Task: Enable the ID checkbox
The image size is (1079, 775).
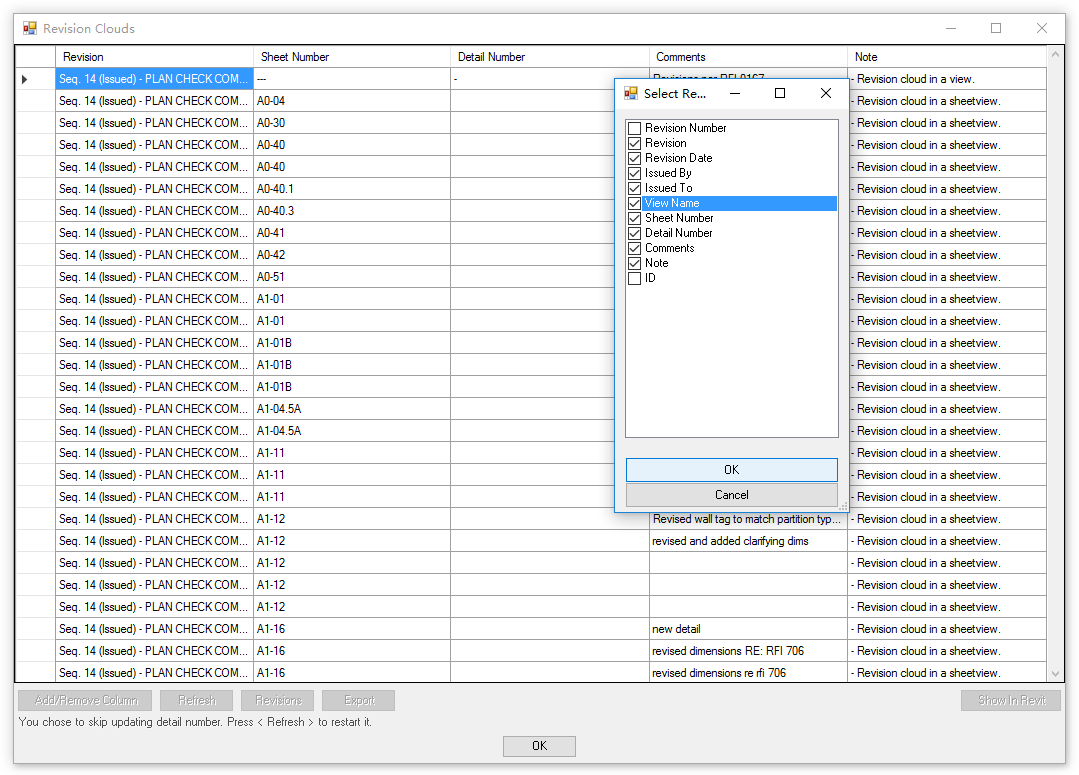Action: [x=634, y=278]
